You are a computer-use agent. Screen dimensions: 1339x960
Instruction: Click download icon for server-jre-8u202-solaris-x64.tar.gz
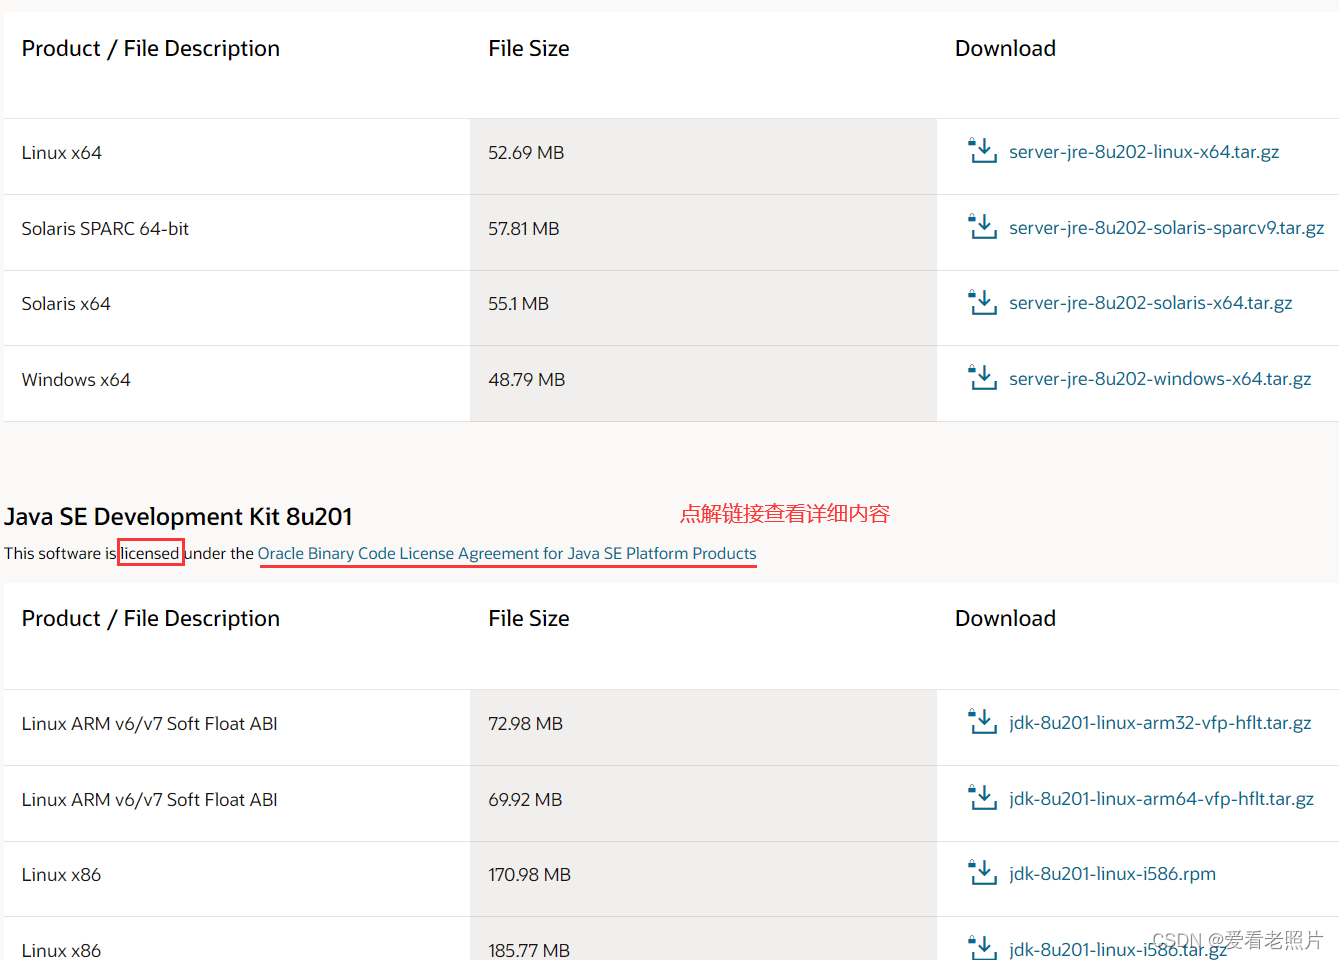[983, 302]
